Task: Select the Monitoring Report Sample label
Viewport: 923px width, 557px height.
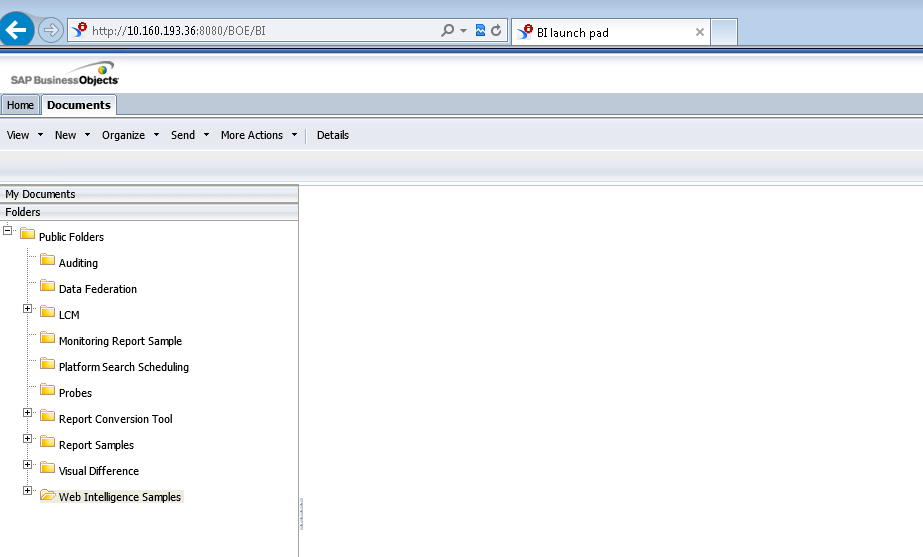Action: [120, 341]
